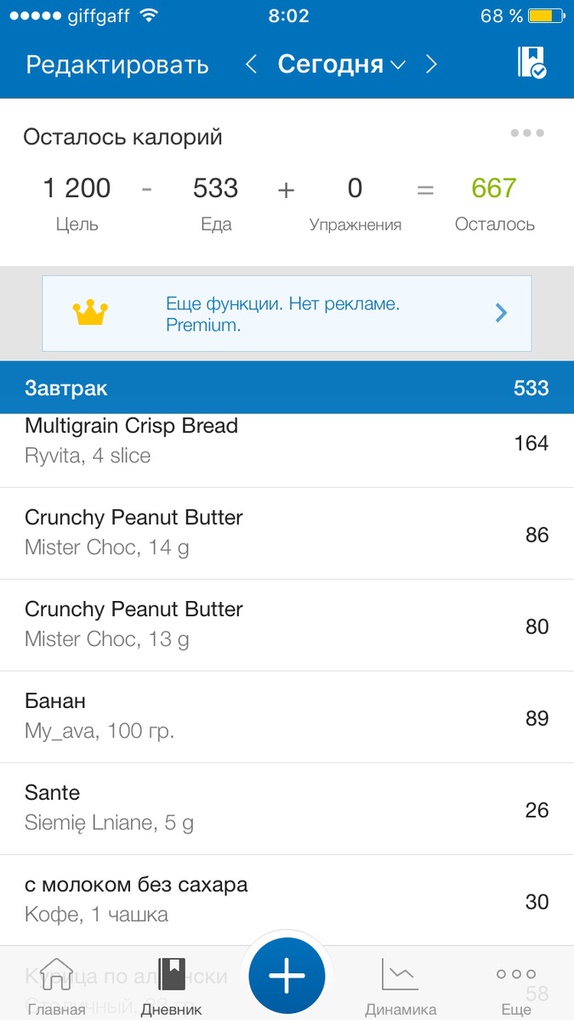Tap the green 667 Осталось value
This screenshot has width=574, height=1020.
pyautogui.click(x=494, y=189)
